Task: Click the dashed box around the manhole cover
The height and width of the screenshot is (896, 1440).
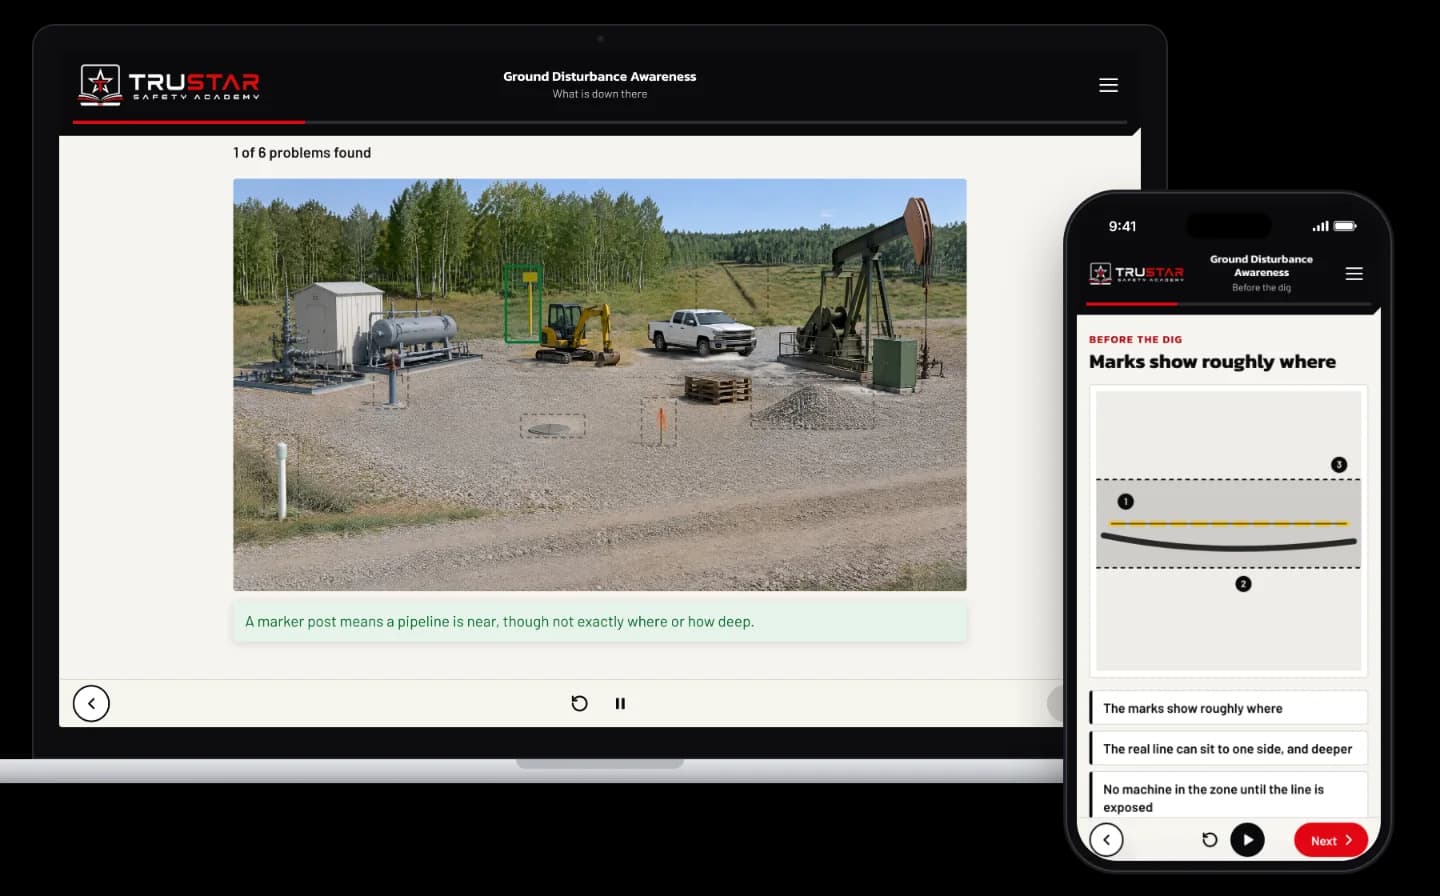Action: pos(553,427)
